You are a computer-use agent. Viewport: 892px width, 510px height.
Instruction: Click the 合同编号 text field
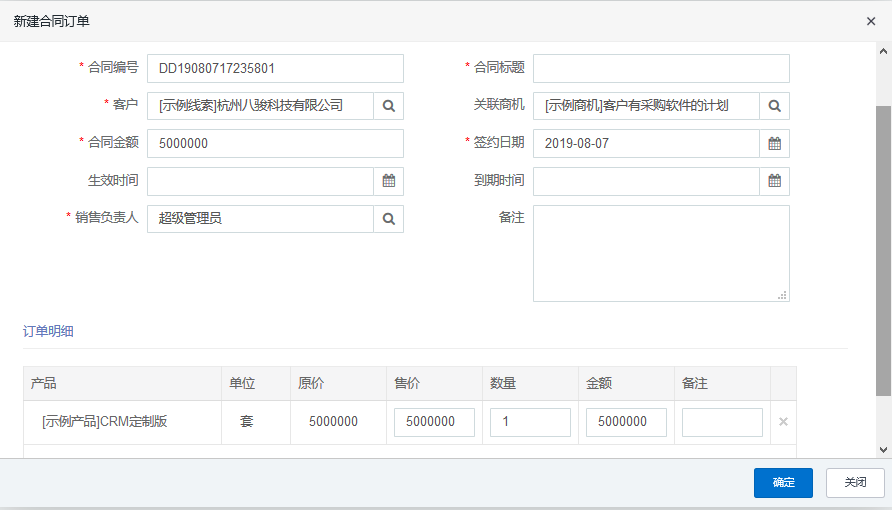point(275,68)
